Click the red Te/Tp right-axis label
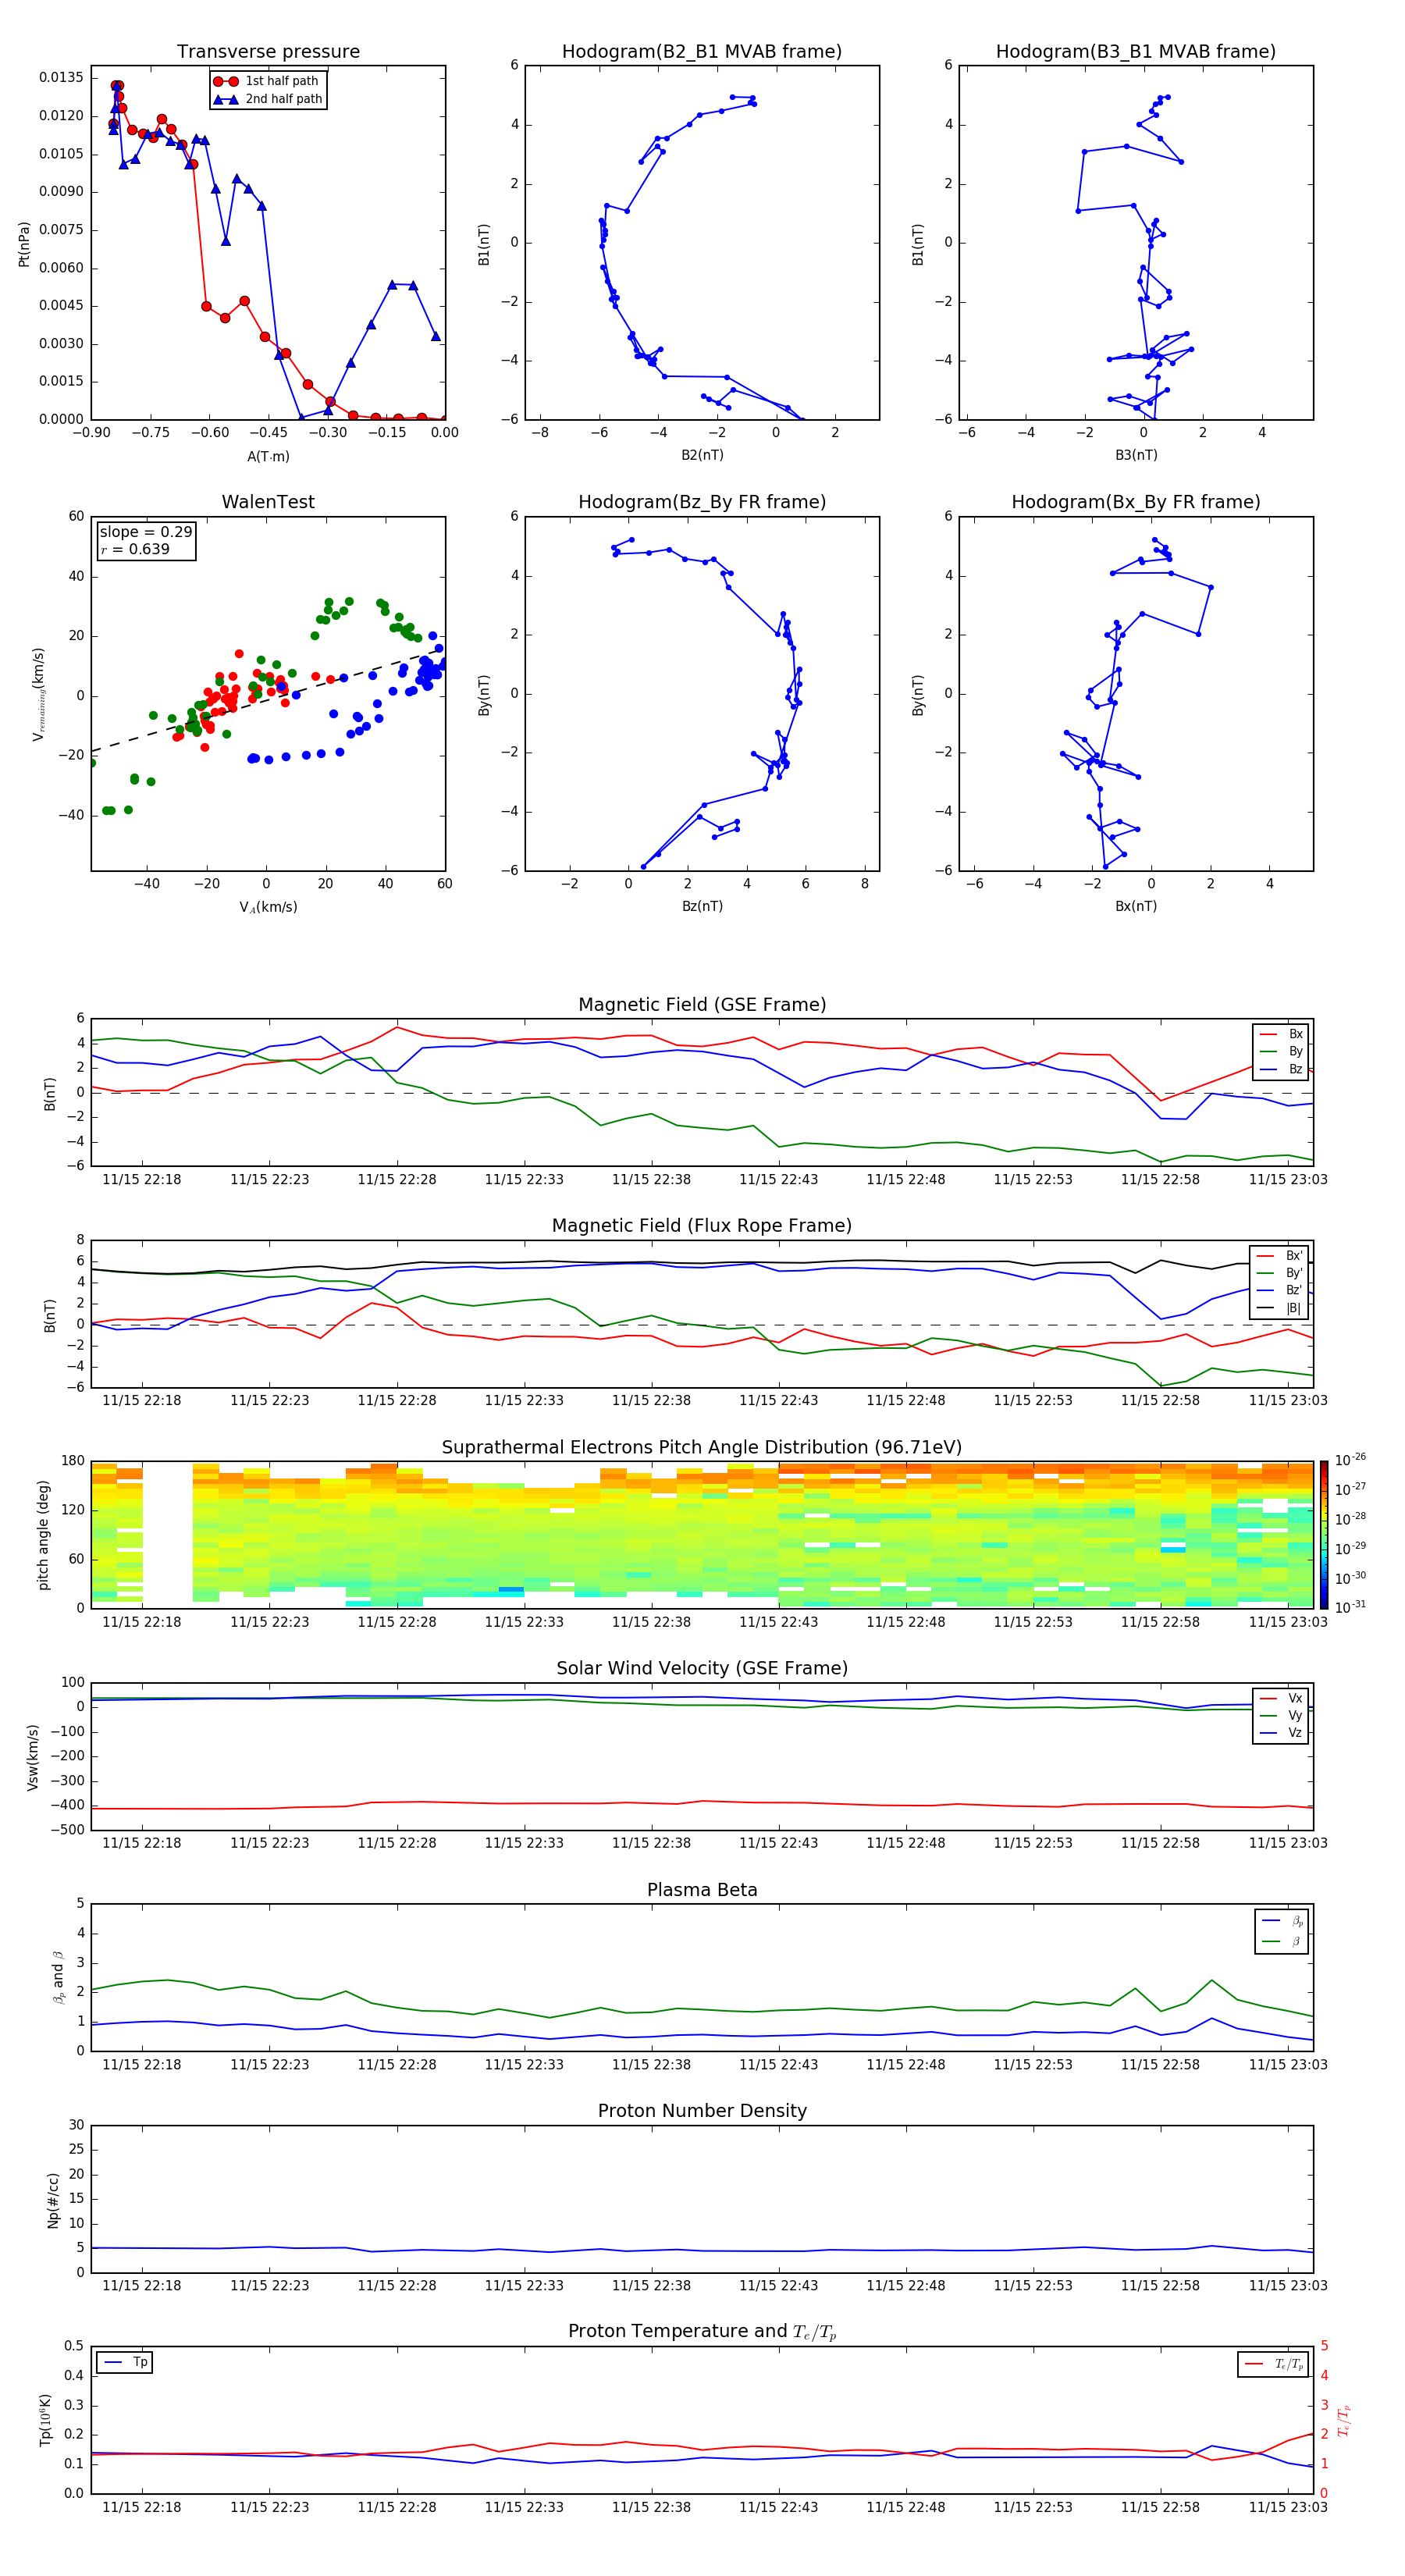Screen dimensions: 1405x2576 pos(1343,2420)
